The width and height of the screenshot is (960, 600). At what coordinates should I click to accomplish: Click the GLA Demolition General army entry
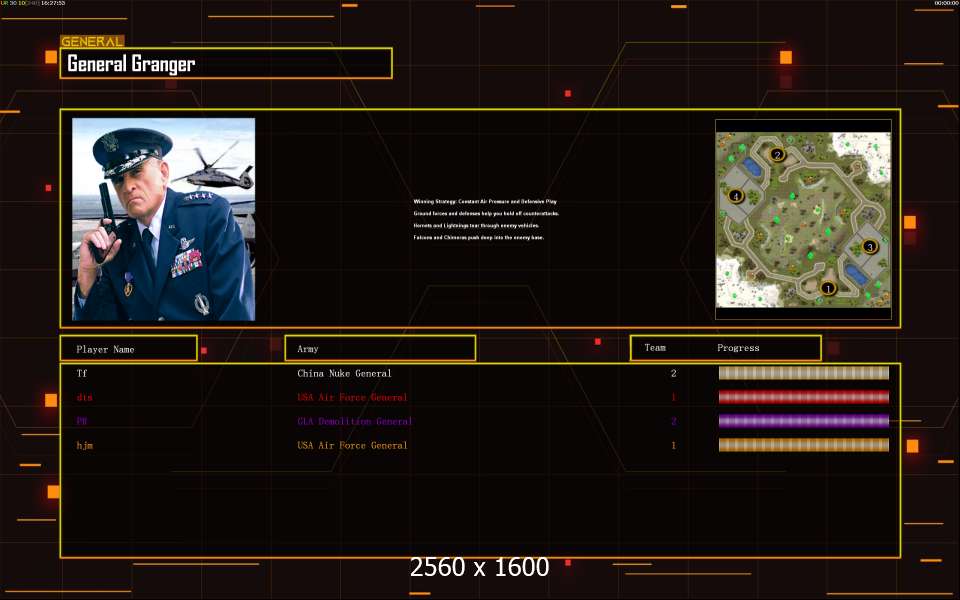click(354, 421)
